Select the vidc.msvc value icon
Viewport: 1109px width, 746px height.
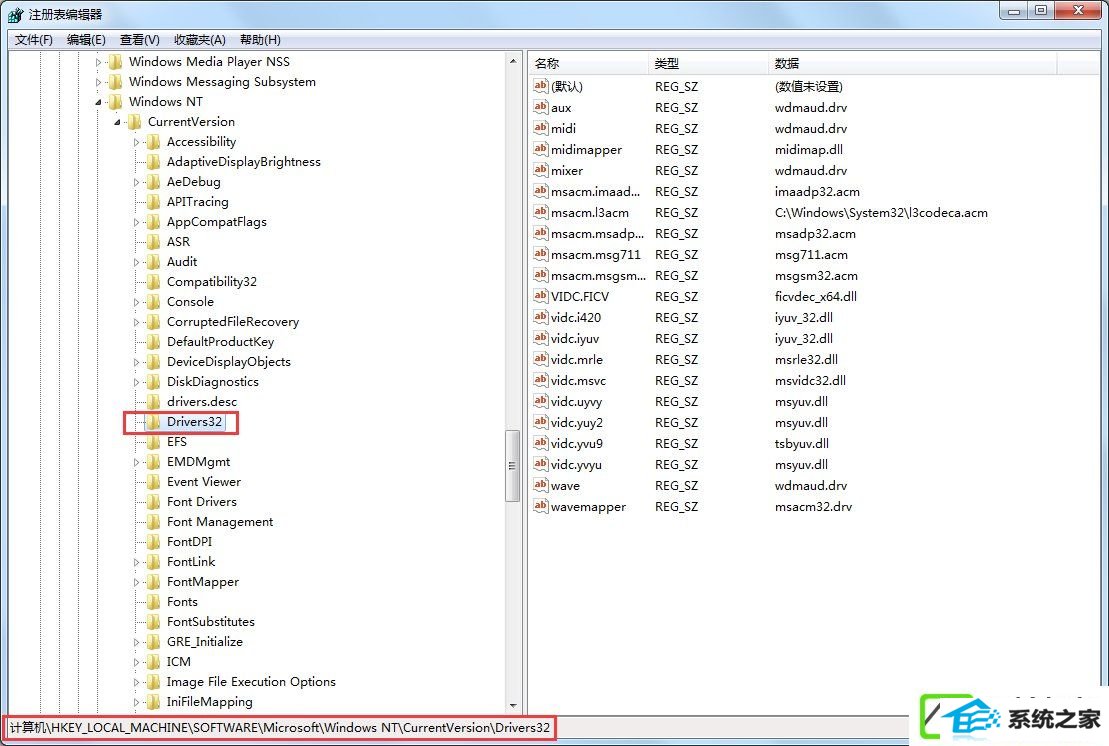pyautogui.click(x=540, y=380)
